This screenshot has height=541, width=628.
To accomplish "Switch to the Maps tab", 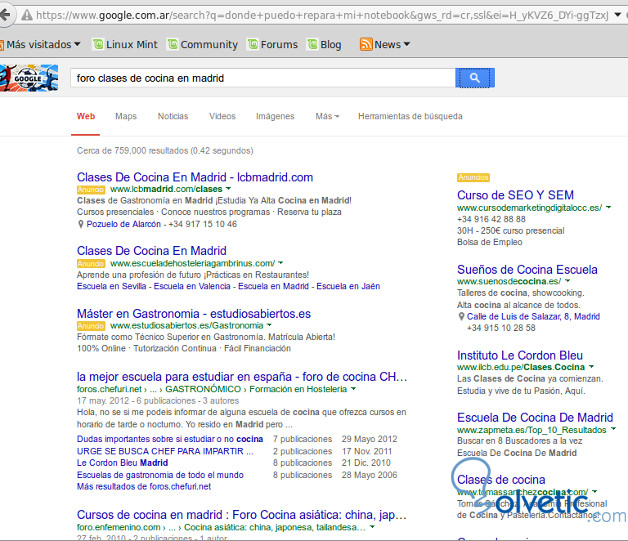I will (x=126, y=116).
